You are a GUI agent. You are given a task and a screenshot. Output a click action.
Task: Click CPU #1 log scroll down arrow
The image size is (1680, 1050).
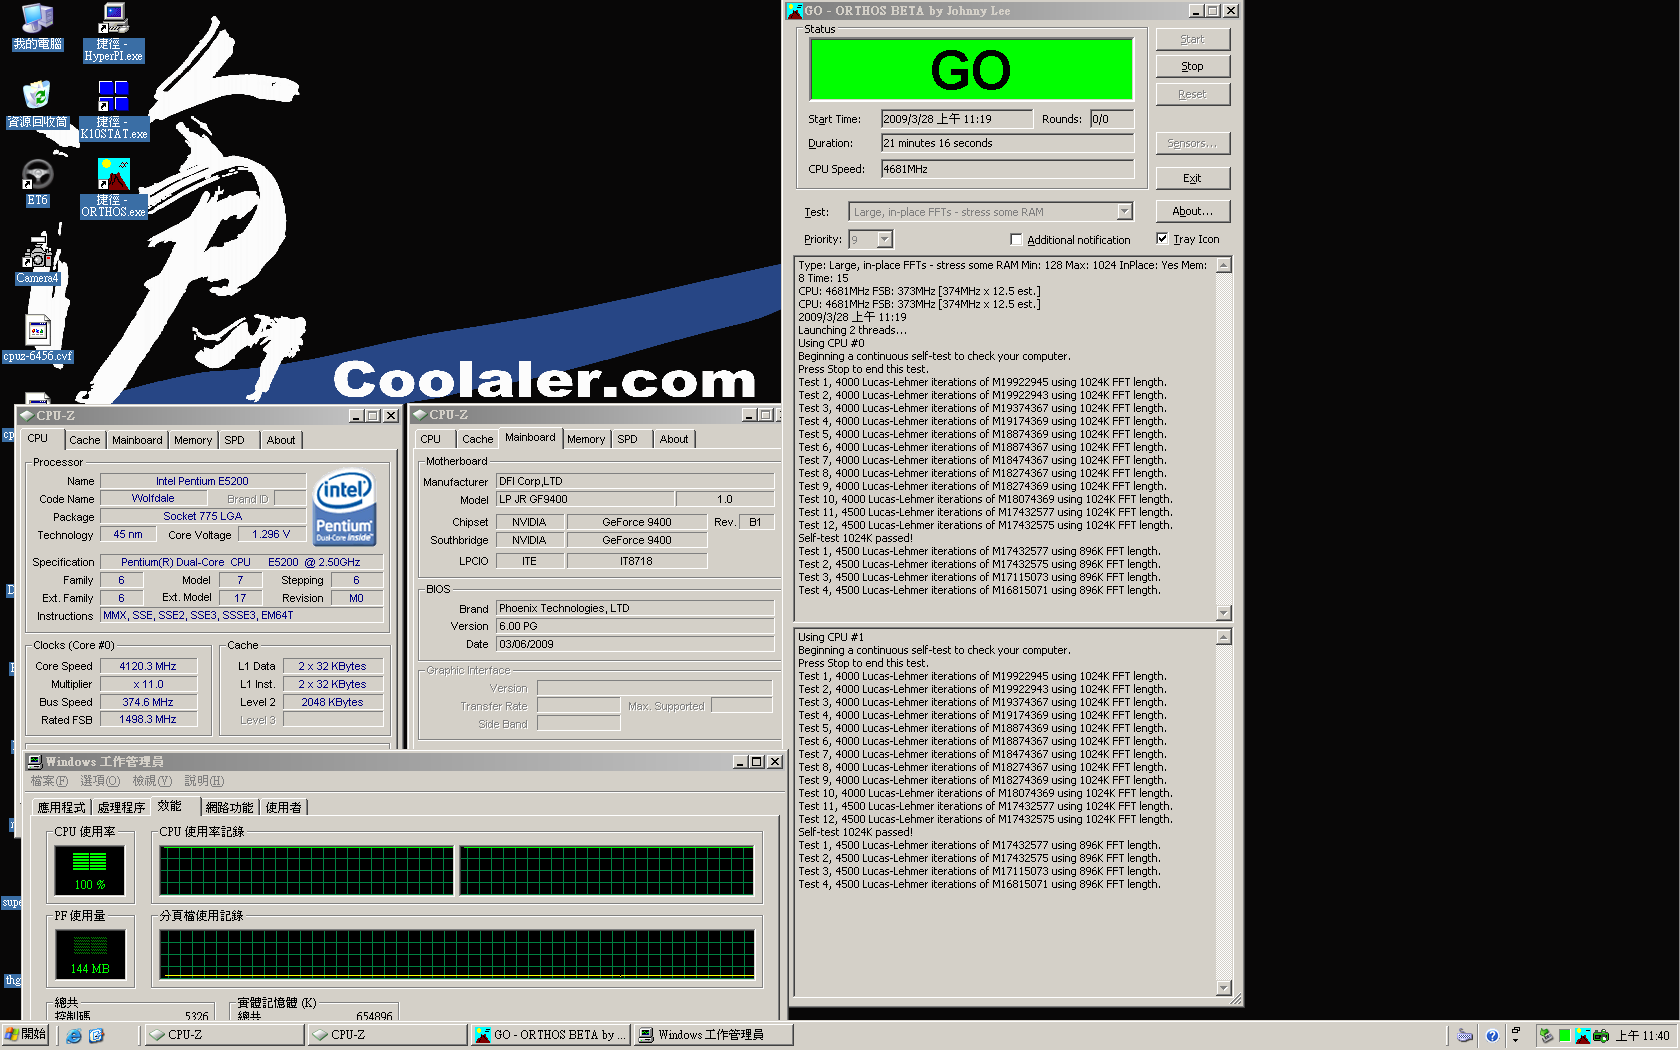pos(1223,987)
